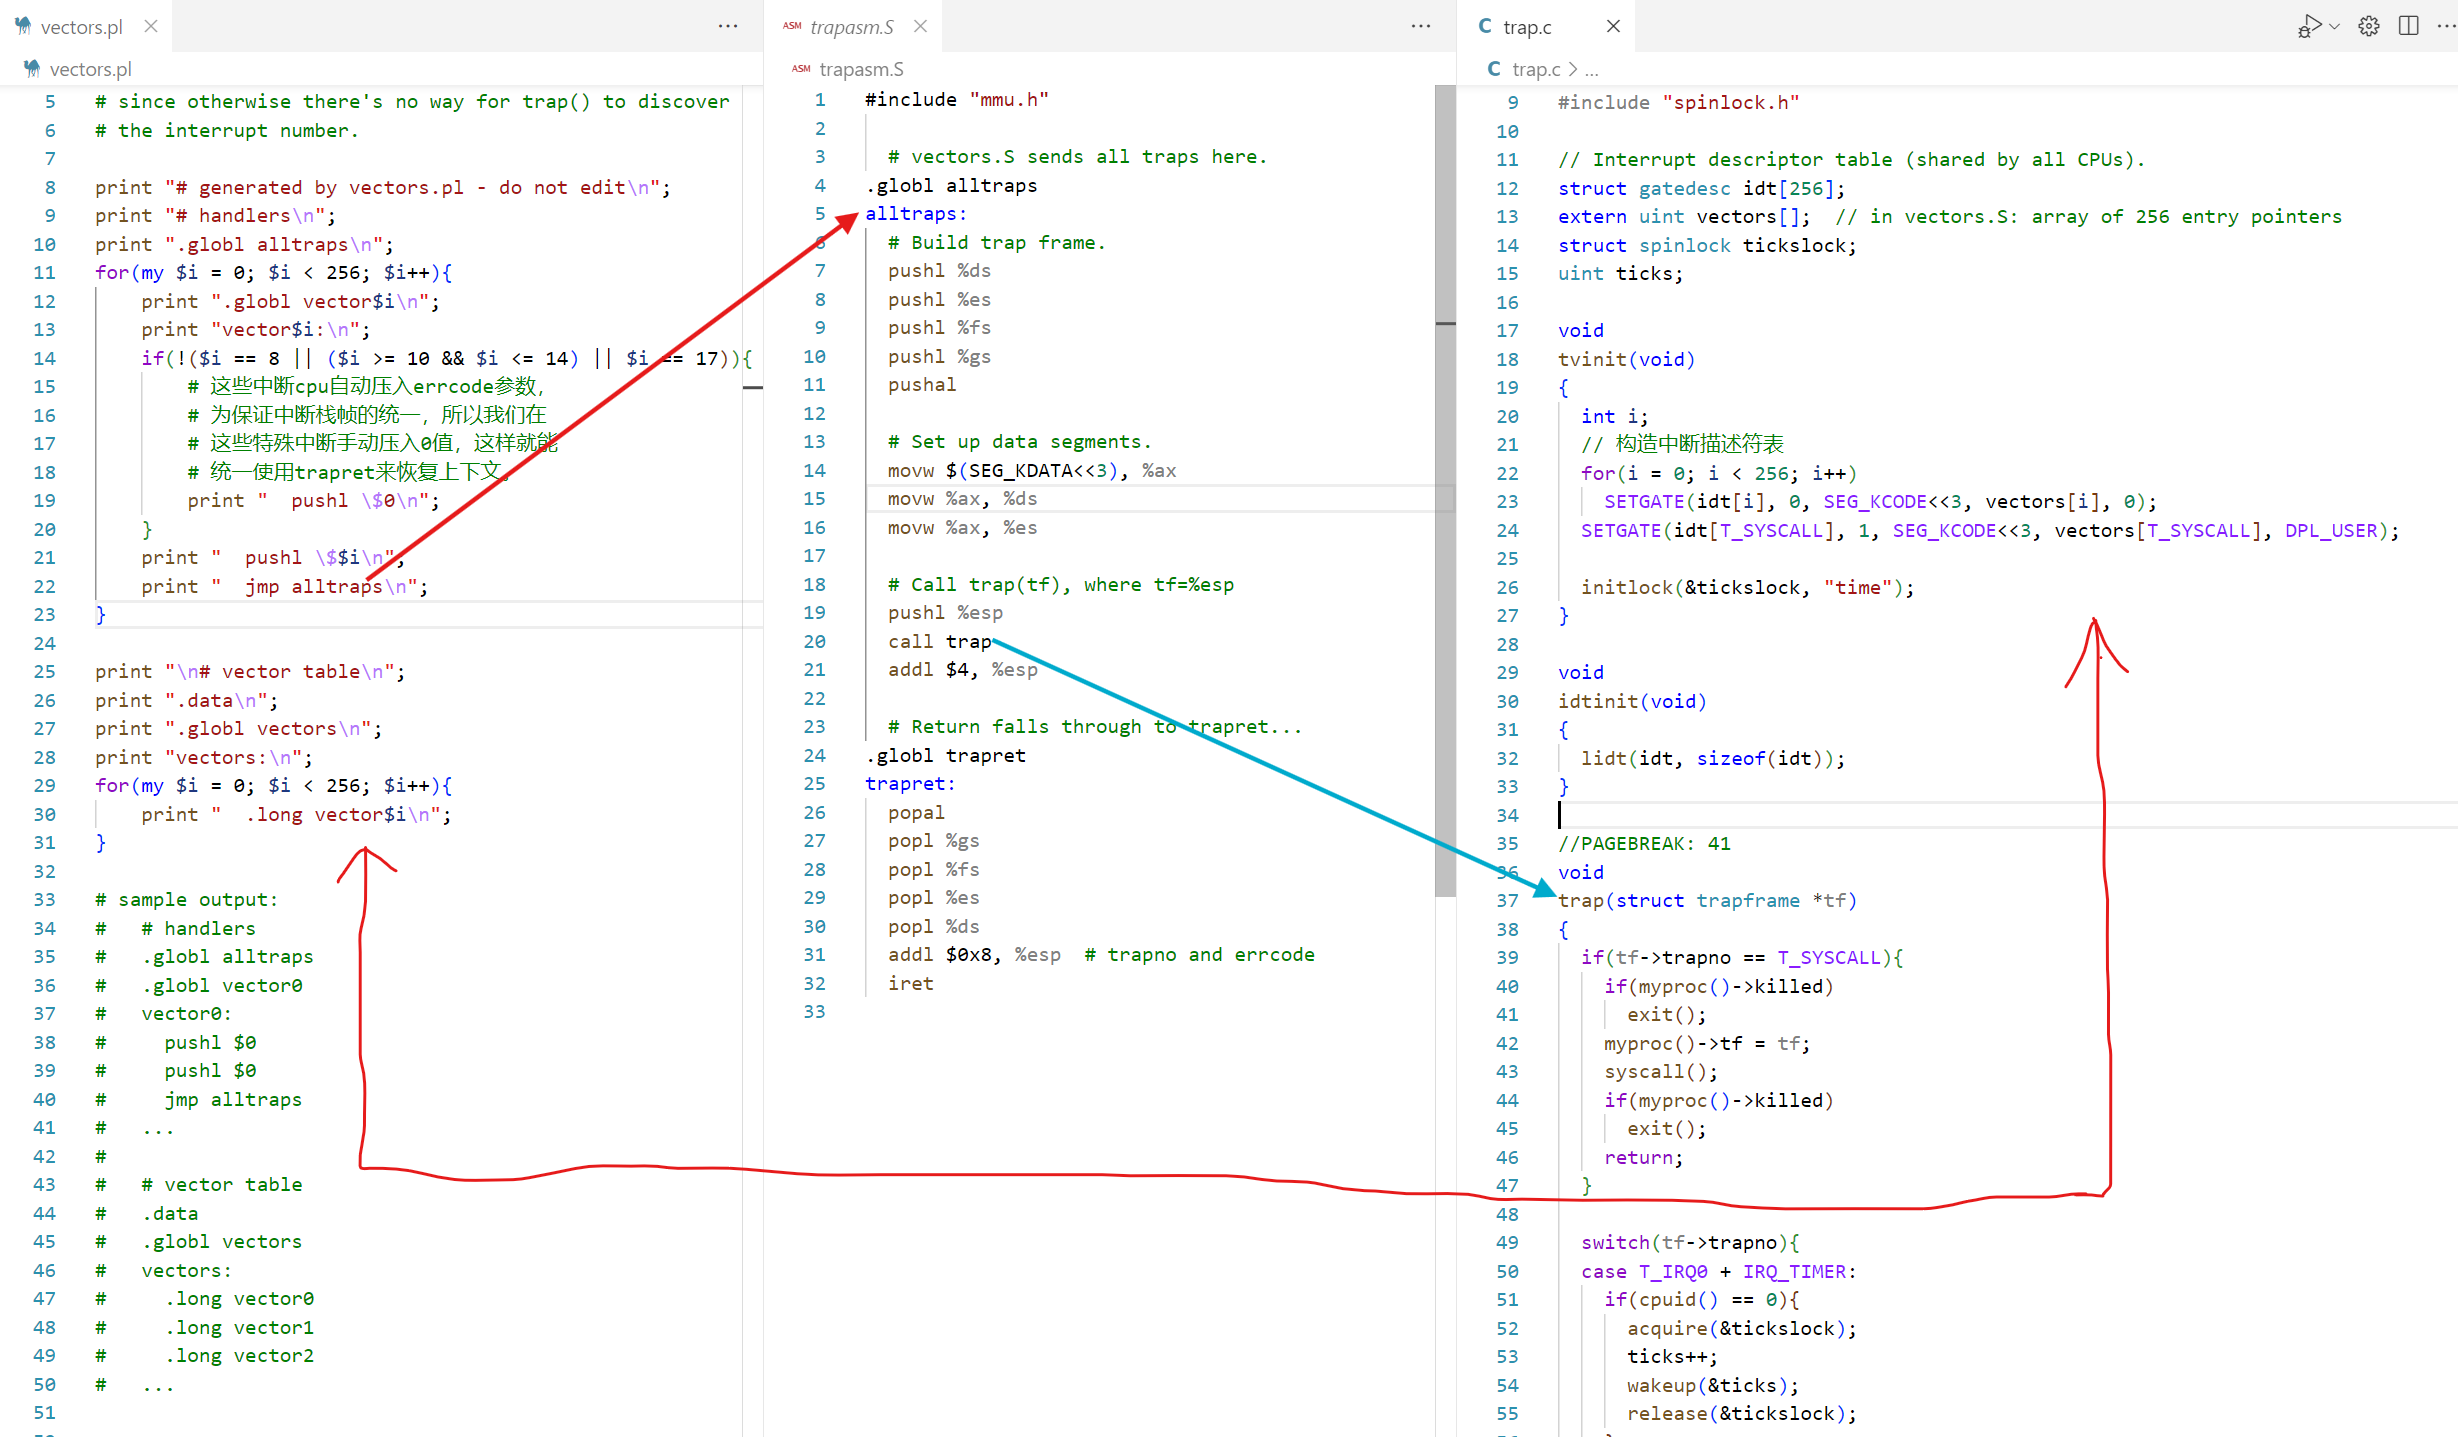Switch to the vectors.pl tab
This screenshot has height=1437, width=2458.
pyautogui.click(x=80, y=27)
